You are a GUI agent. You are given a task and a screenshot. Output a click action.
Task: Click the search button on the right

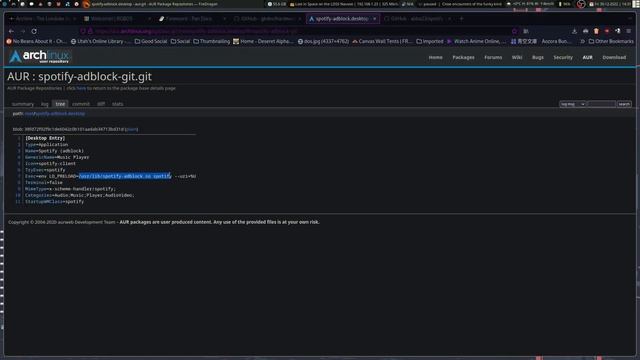click(x=624, y=104)
